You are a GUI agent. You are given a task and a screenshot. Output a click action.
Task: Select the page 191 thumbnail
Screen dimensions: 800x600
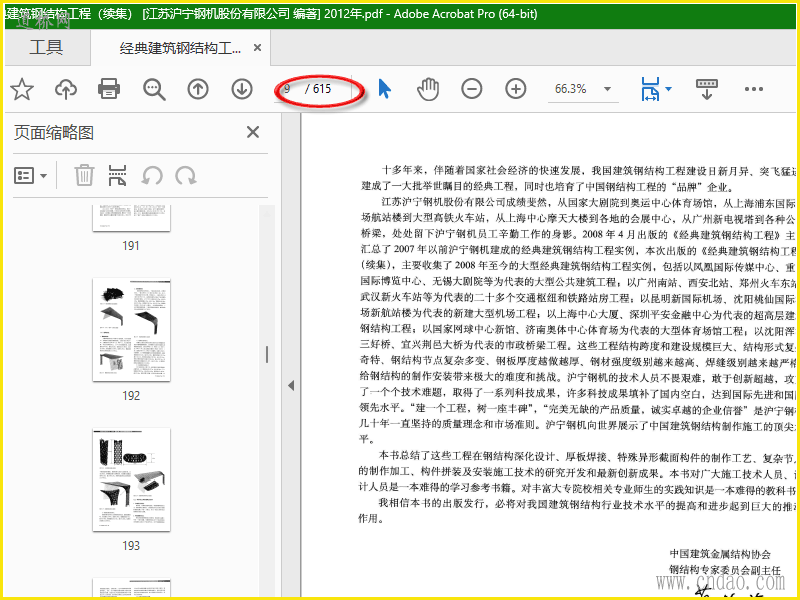[x=132, y=218]
